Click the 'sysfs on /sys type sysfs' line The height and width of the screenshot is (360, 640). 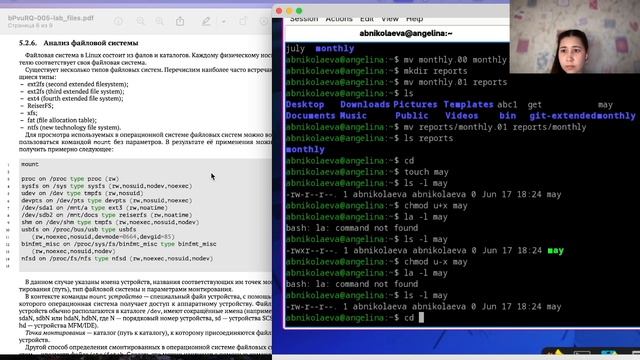(x=107, y=186)
